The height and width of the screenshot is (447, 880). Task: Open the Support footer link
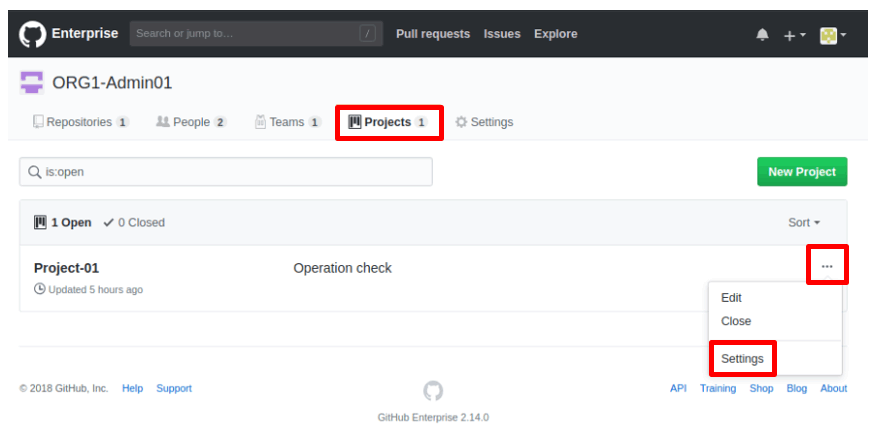174,388
